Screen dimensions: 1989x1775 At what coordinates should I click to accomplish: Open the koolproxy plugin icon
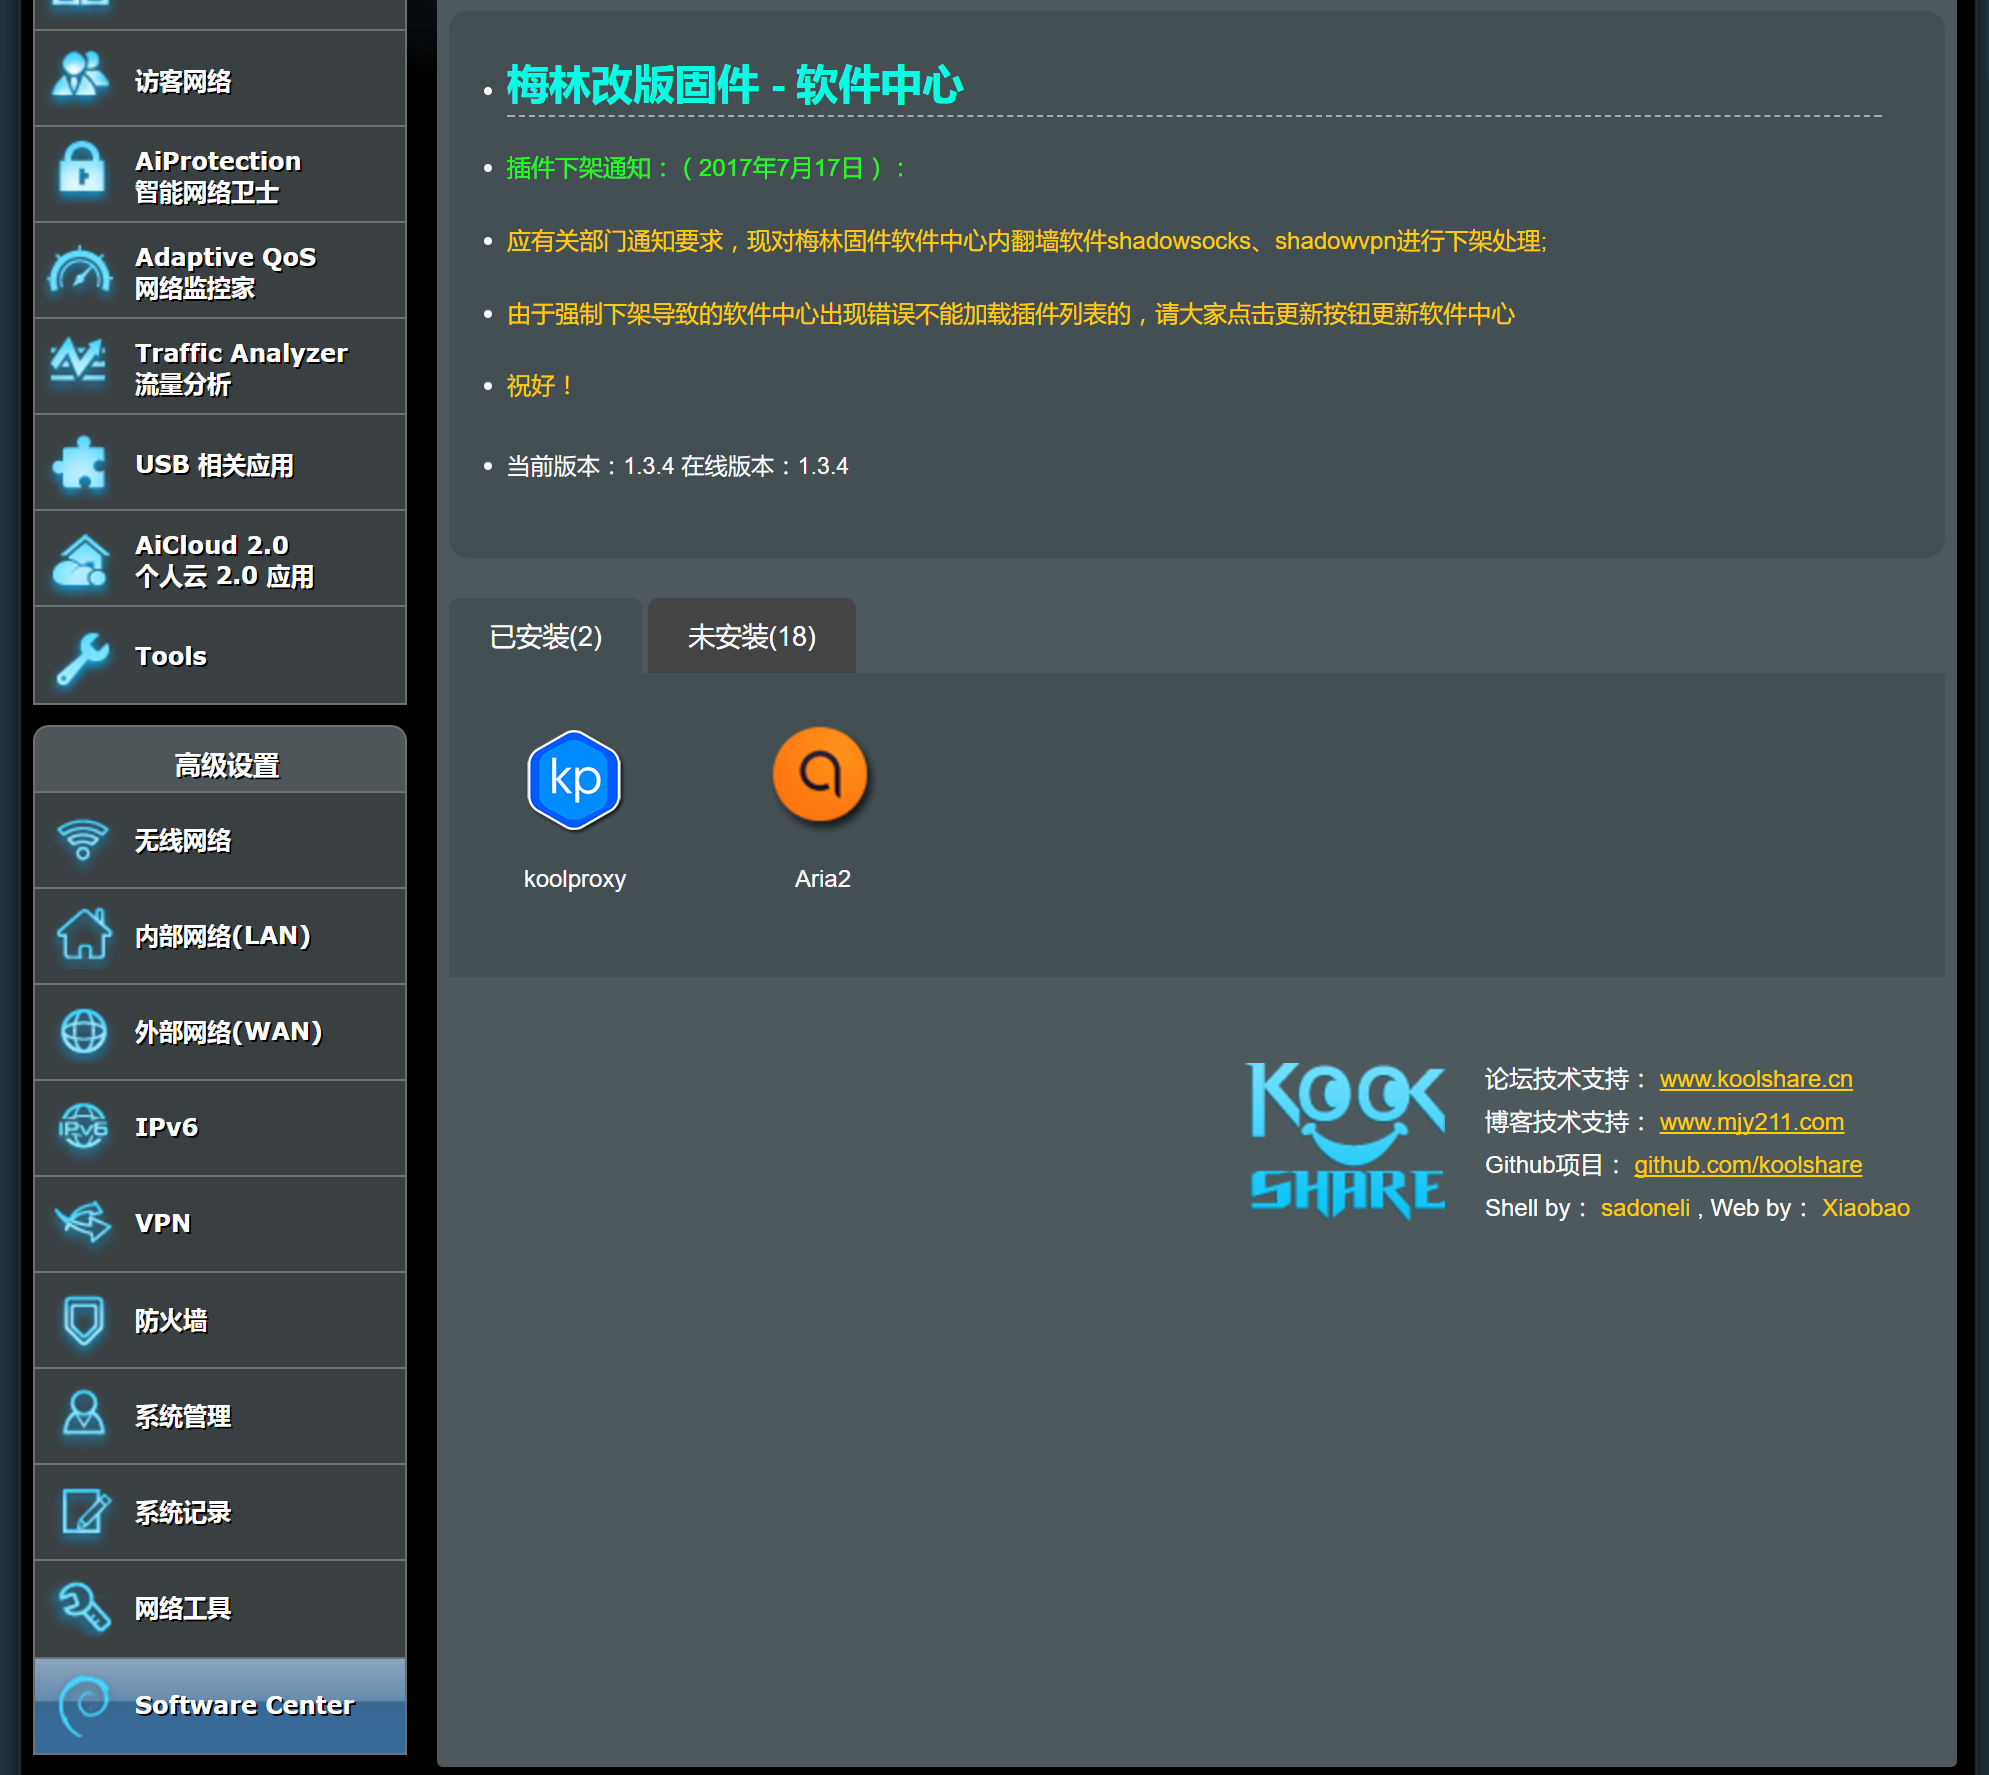(574, 779)
